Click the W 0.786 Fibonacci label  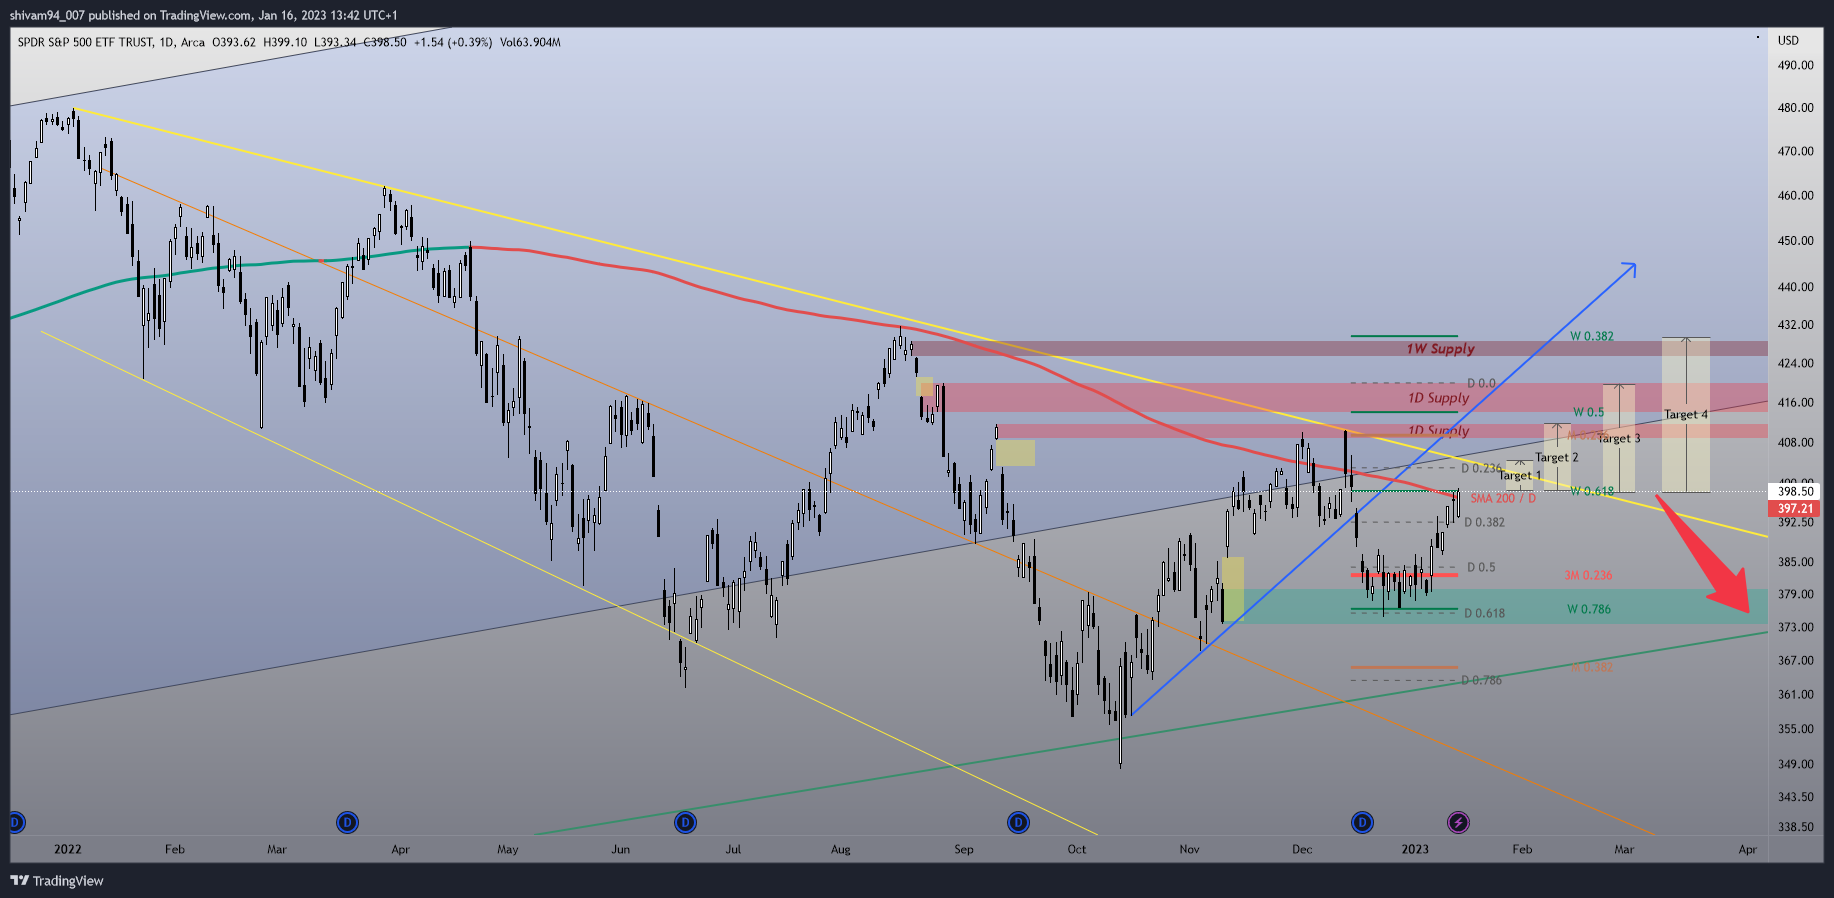click(x=1589, y=609)
